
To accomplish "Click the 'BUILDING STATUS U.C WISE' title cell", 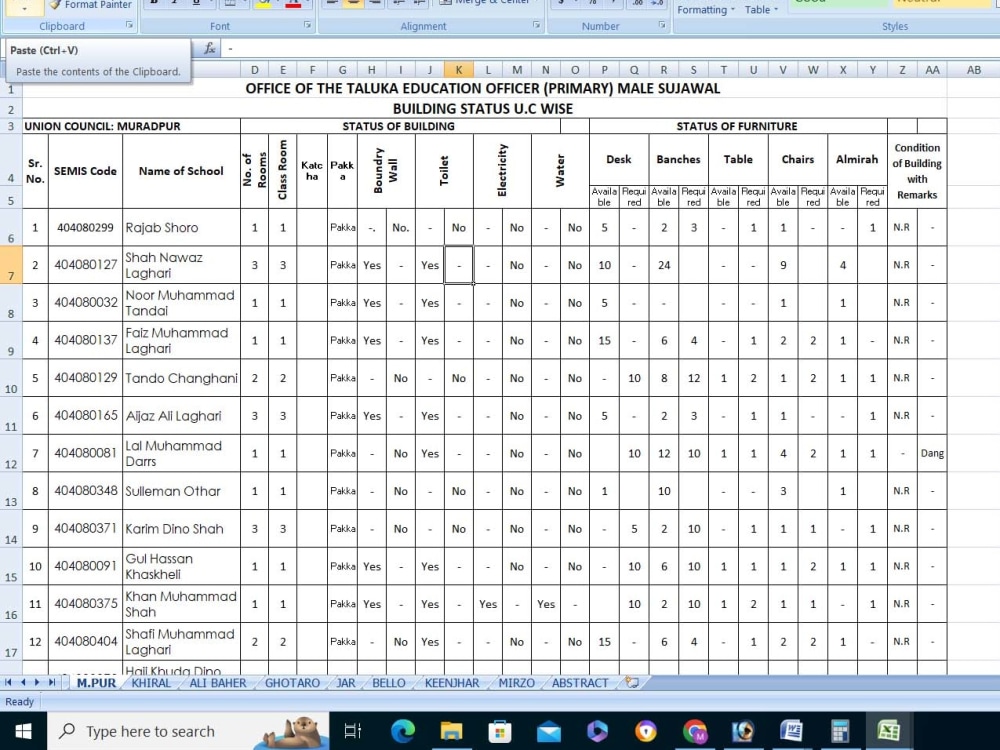I will (x=483, y=108).
